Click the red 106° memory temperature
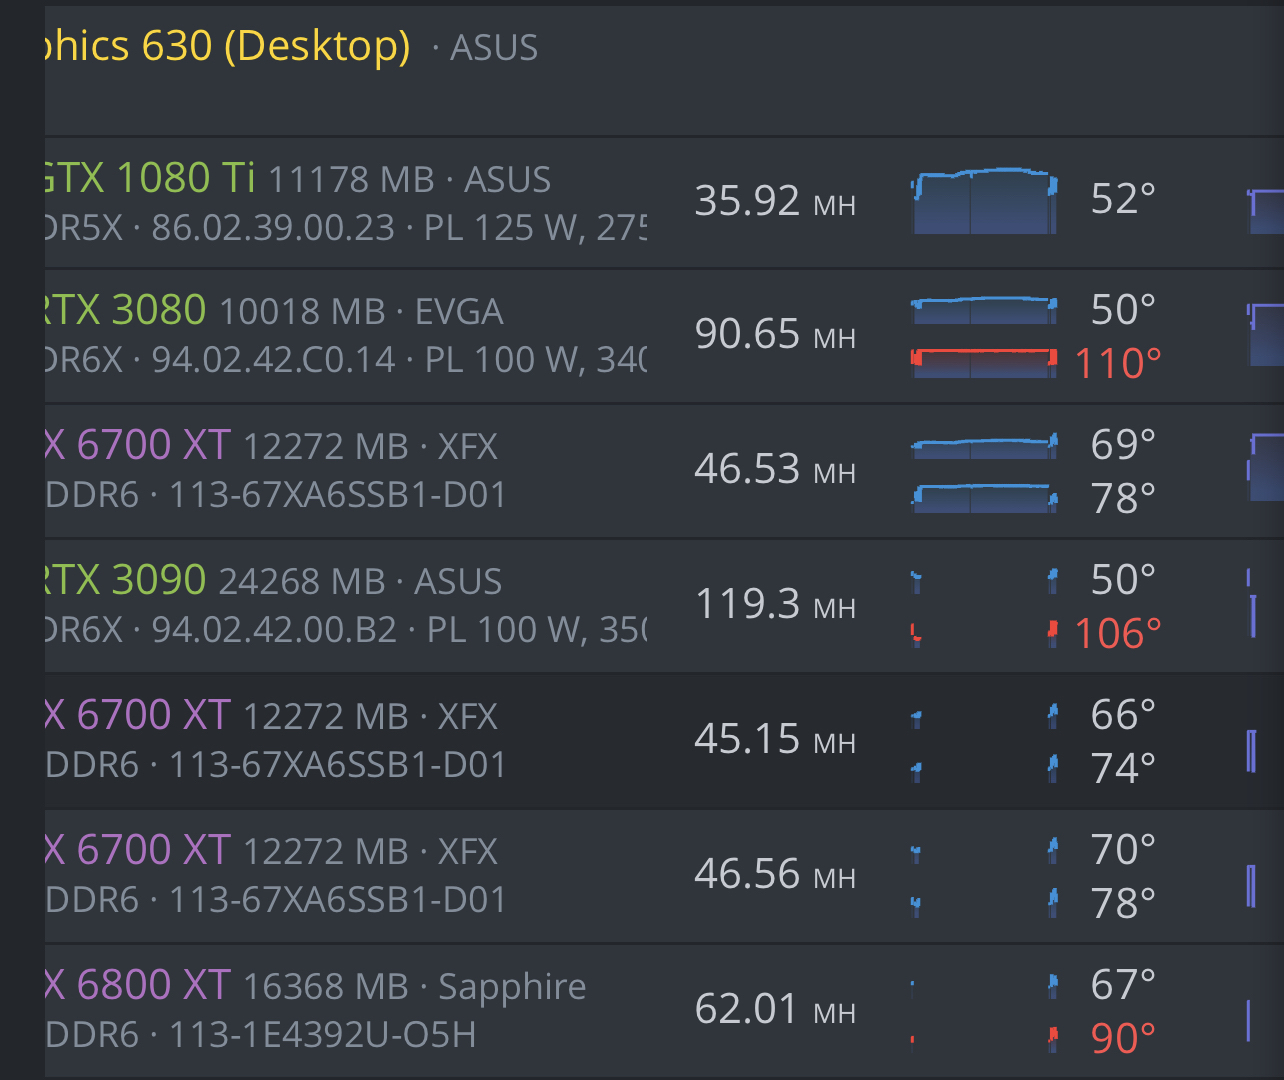 1118,633
